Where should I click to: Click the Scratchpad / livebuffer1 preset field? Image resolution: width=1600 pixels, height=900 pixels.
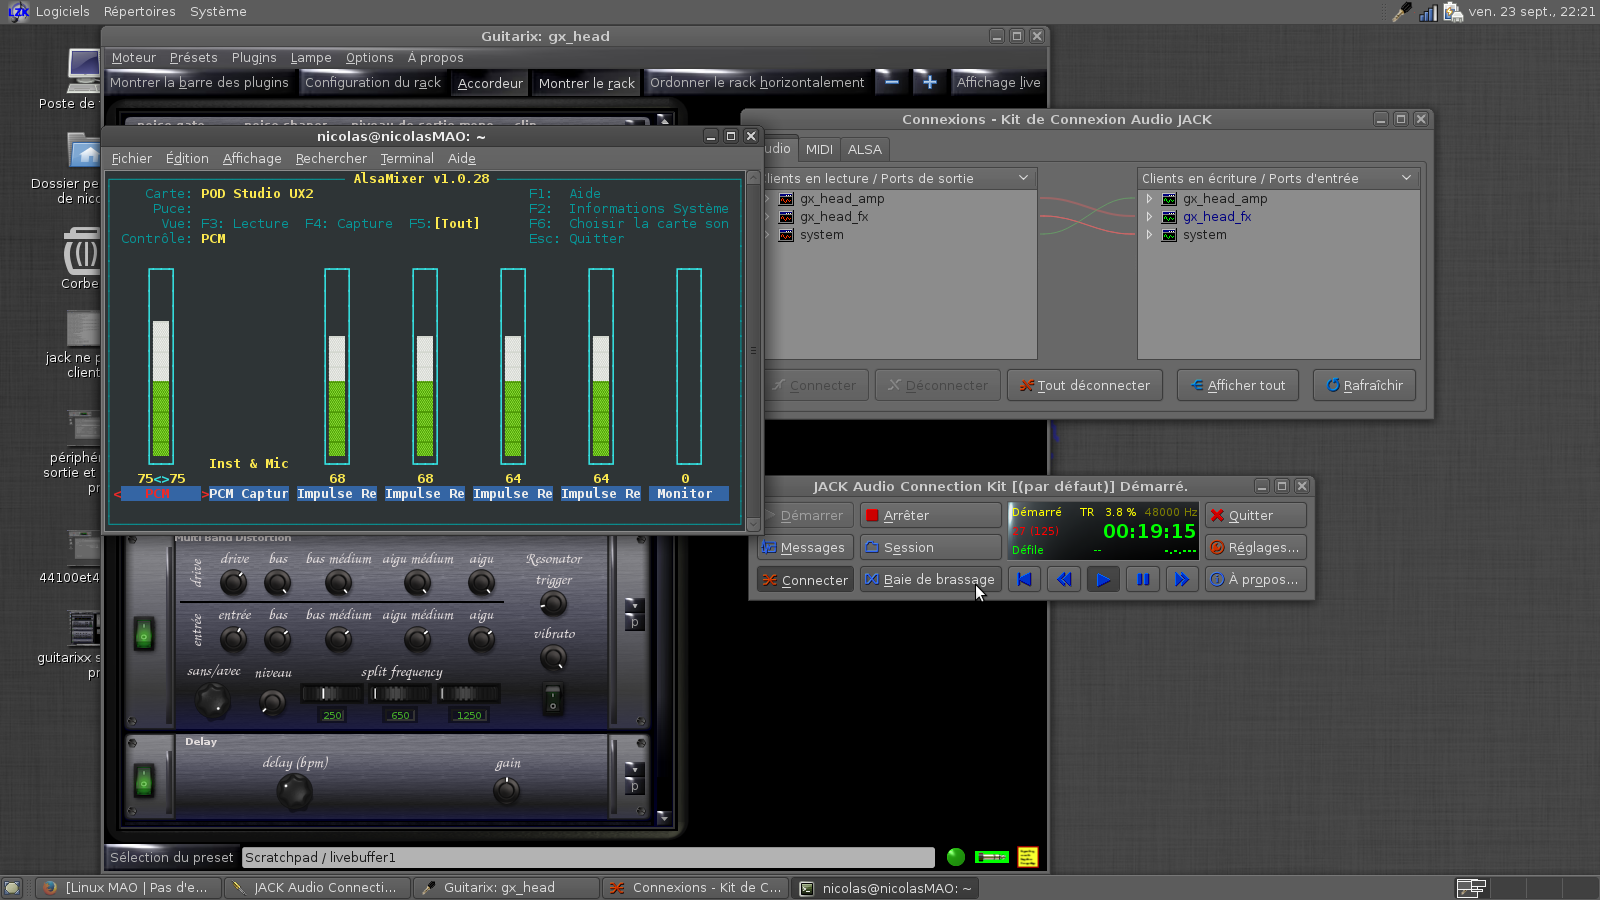[588, 857]
